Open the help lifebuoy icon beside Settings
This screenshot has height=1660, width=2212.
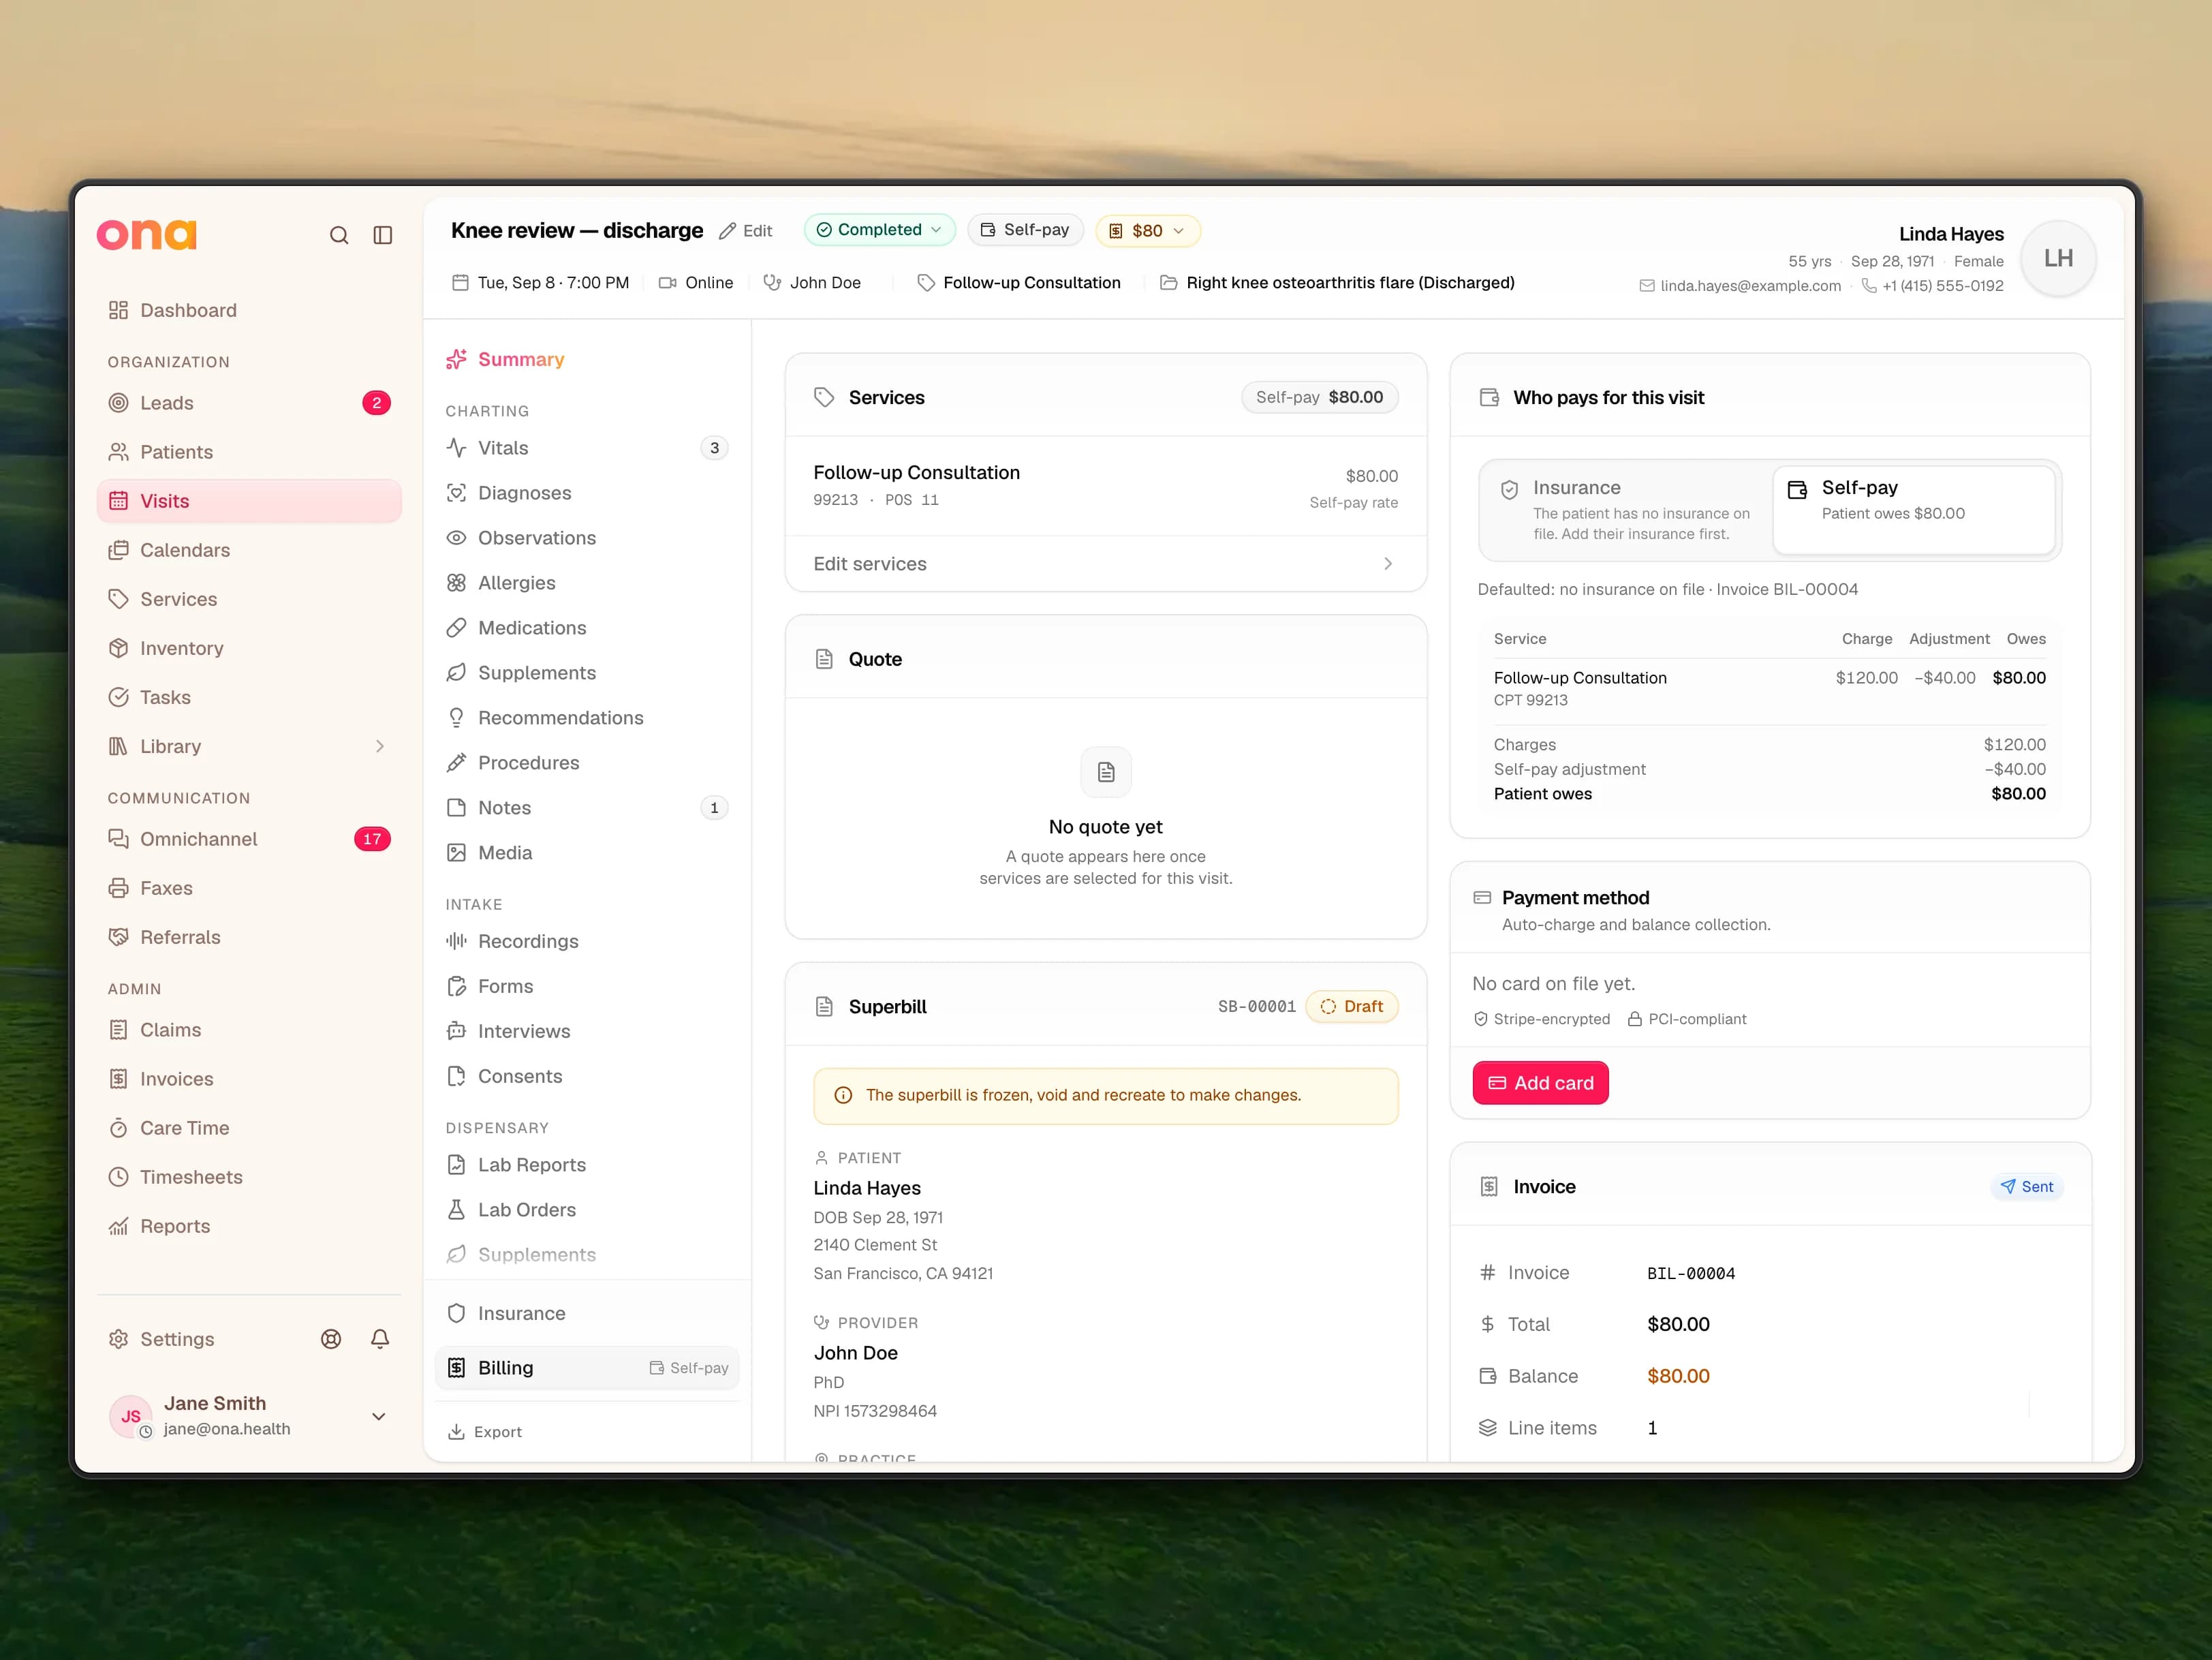click(331, 1339)
